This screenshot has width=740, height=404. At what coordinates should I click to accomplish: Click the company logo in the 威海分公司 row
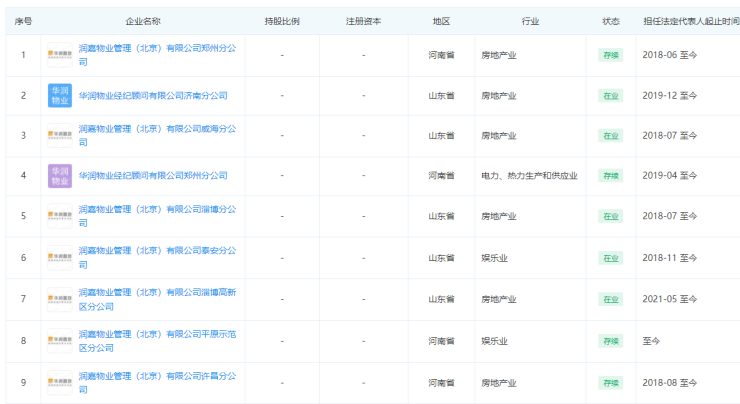[60, 135]
